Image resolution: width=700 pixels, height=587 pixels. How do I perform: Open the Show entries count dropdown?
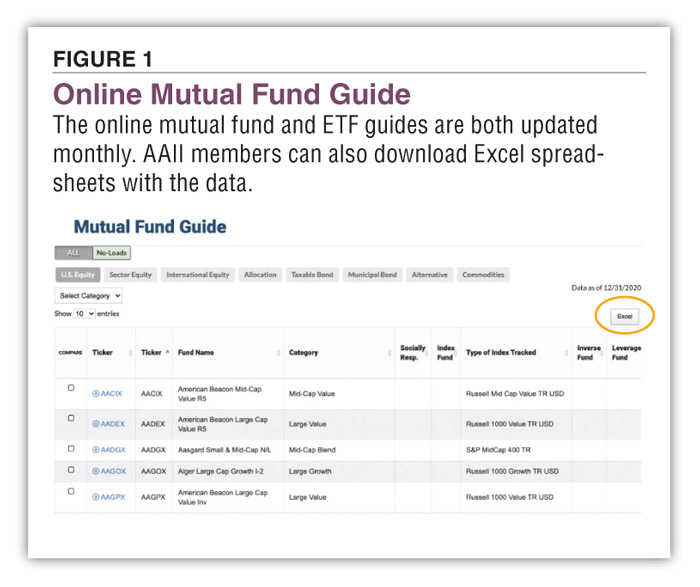point(84,314)
